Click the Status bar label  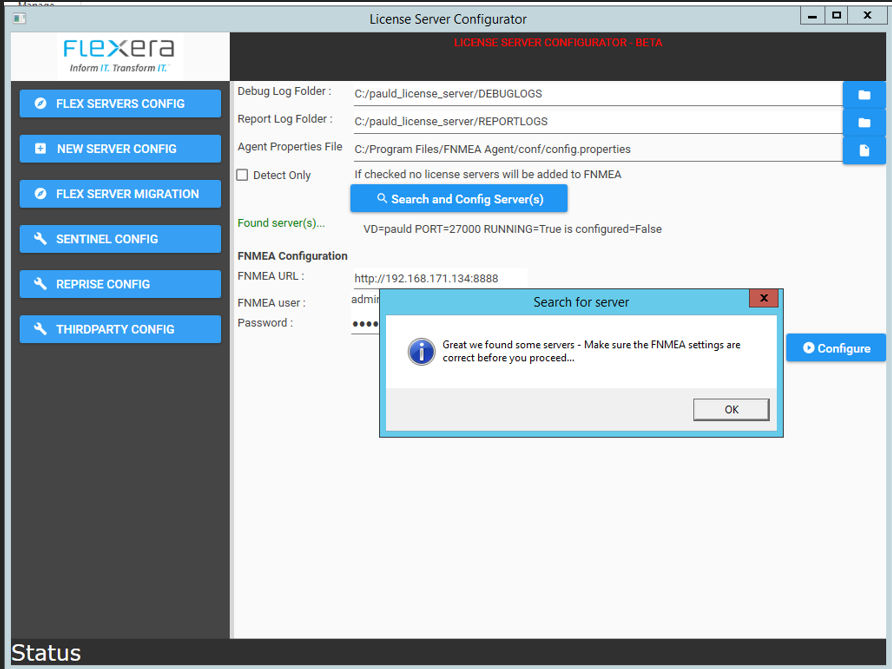[x=46, y=653]
